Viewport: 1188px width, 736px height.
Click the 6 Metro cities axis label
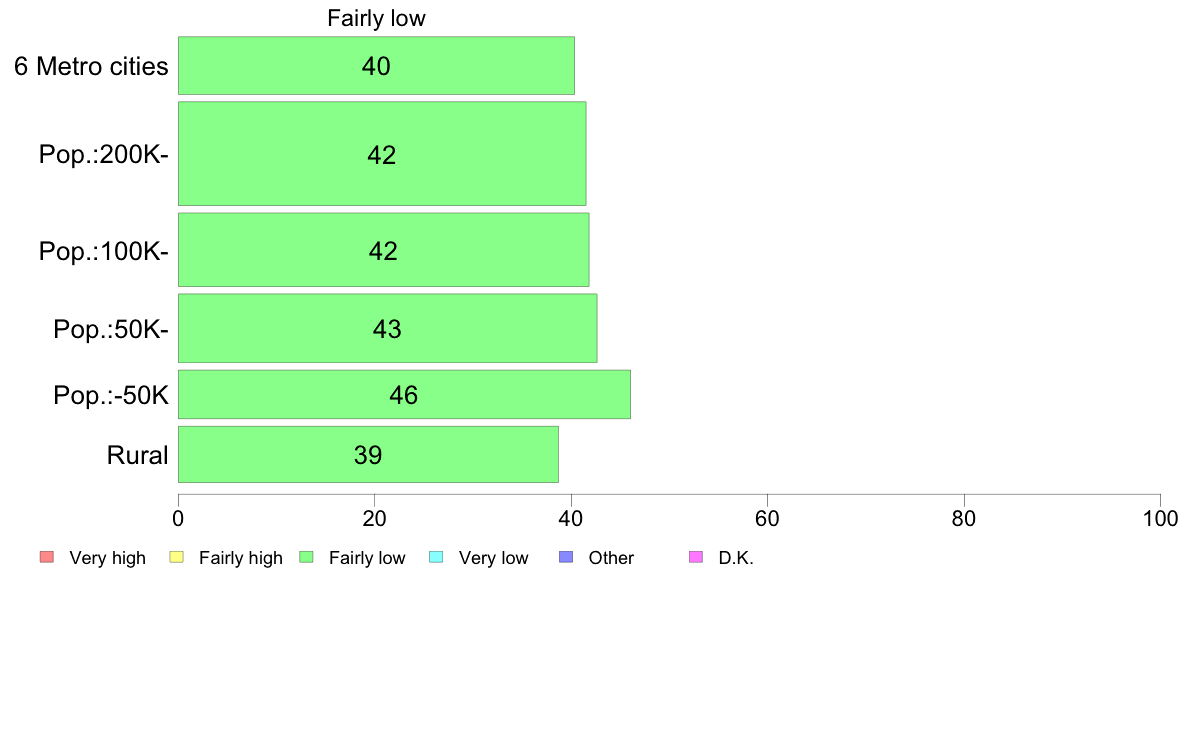[91, 66]
